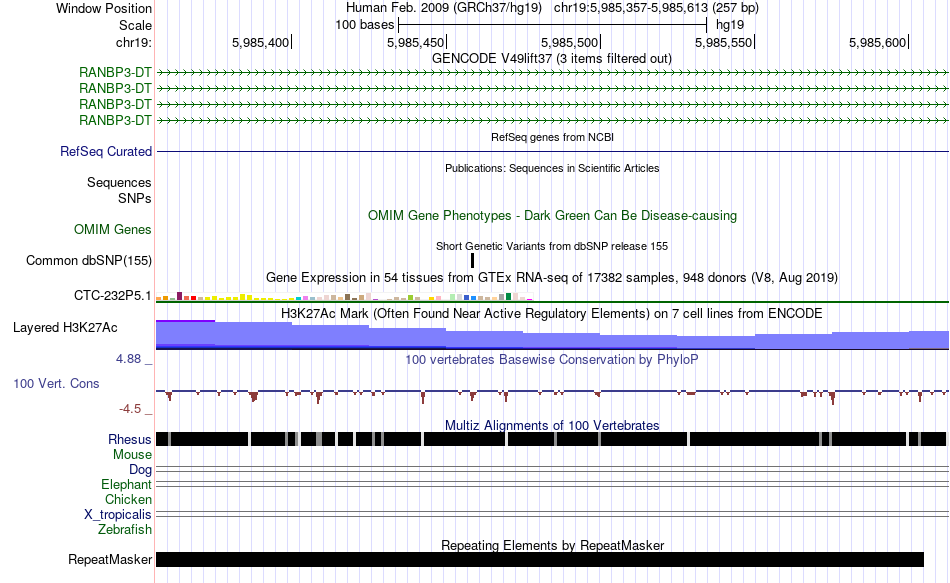Click the hg19 label beside scale bar
Viewport: 950px width, 583px height.
coord(729,25)
